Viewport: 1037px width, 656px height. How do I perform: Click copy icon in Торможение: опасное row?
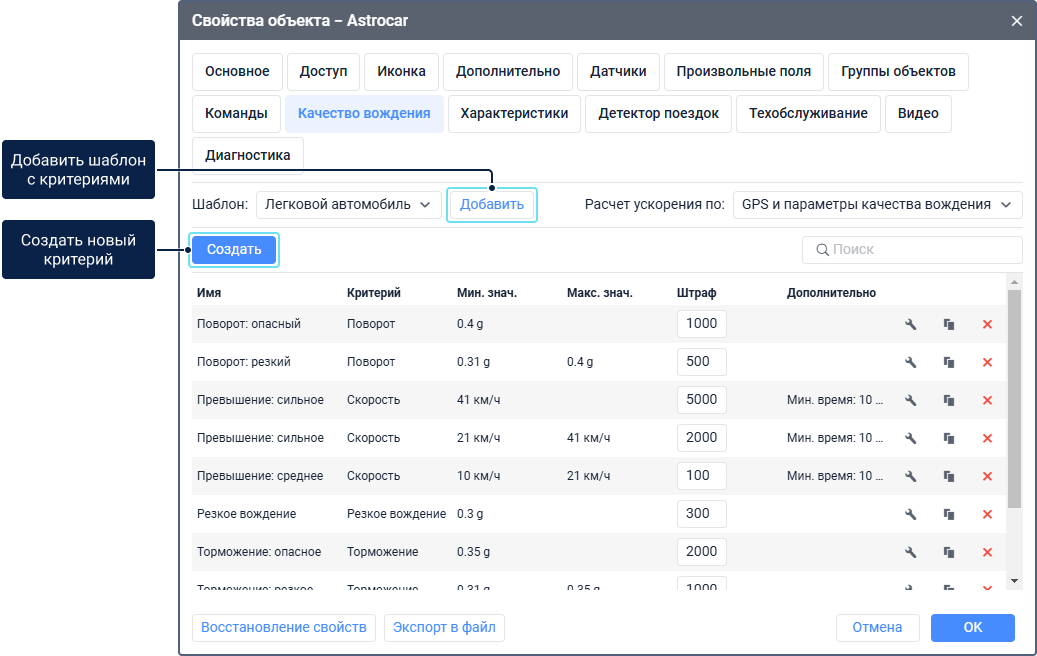click(948, 552)
